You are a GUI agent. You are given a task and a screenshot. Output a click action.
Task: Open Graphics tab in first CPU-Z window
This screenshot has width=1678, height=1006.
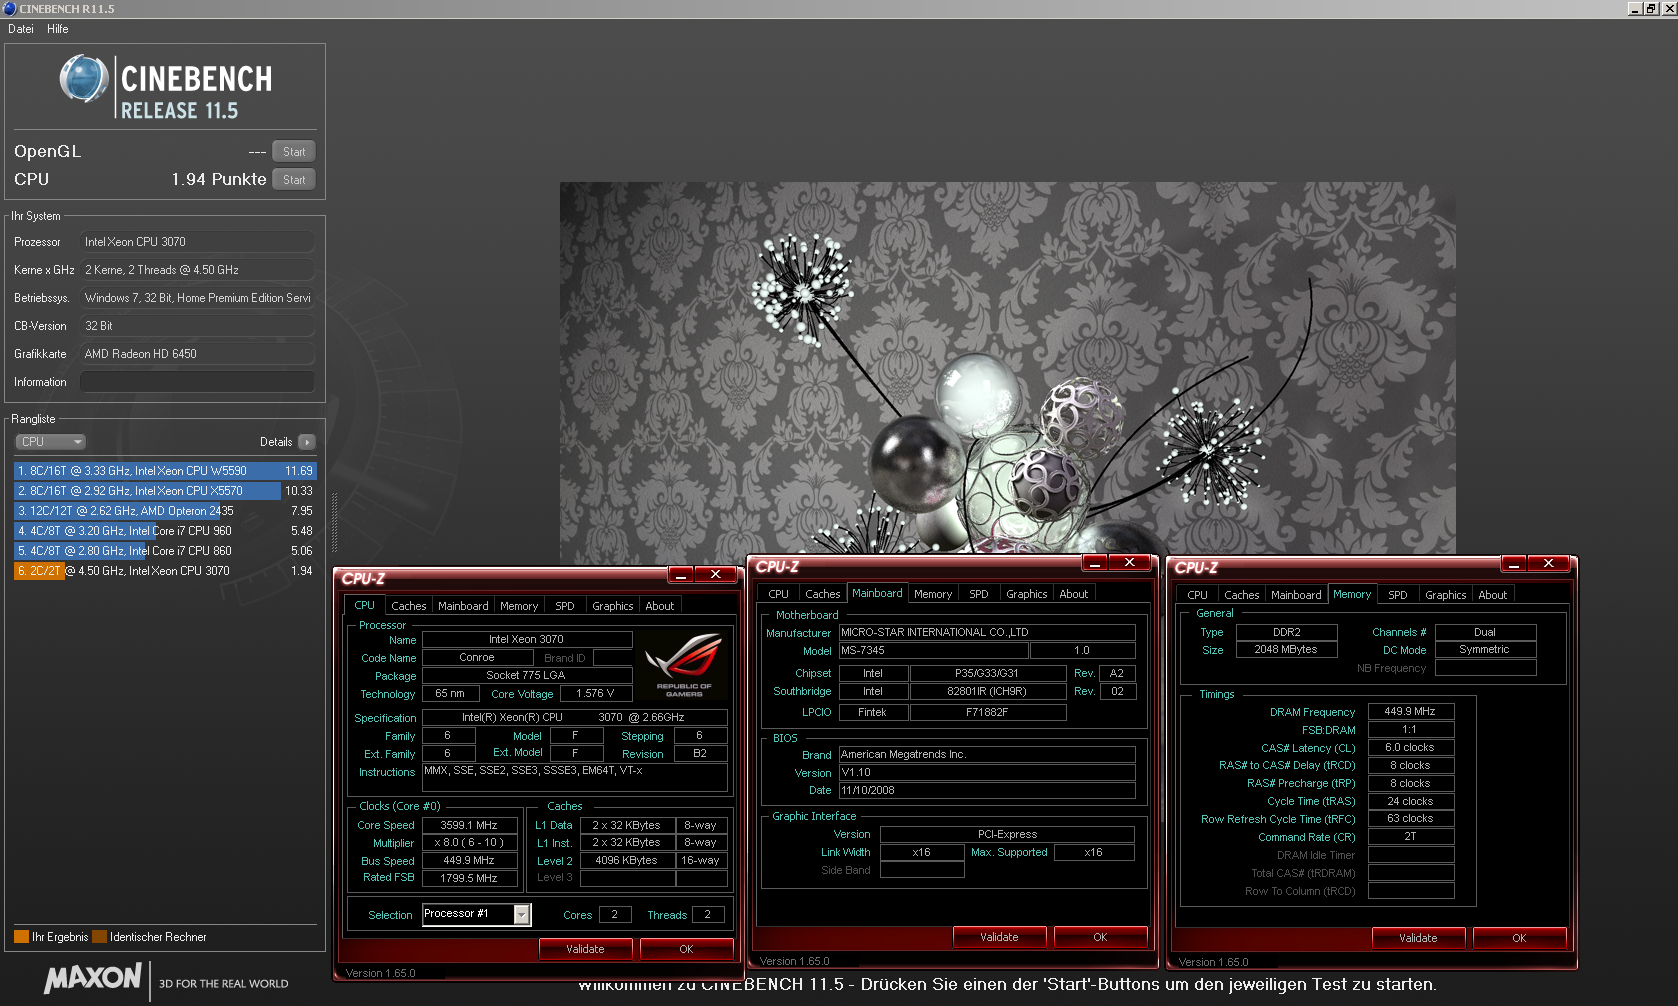pos(612,606)
